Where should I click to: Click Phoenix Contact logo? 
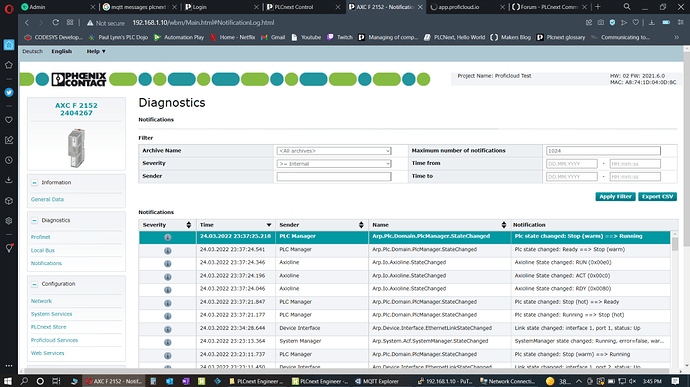point(79,79)
